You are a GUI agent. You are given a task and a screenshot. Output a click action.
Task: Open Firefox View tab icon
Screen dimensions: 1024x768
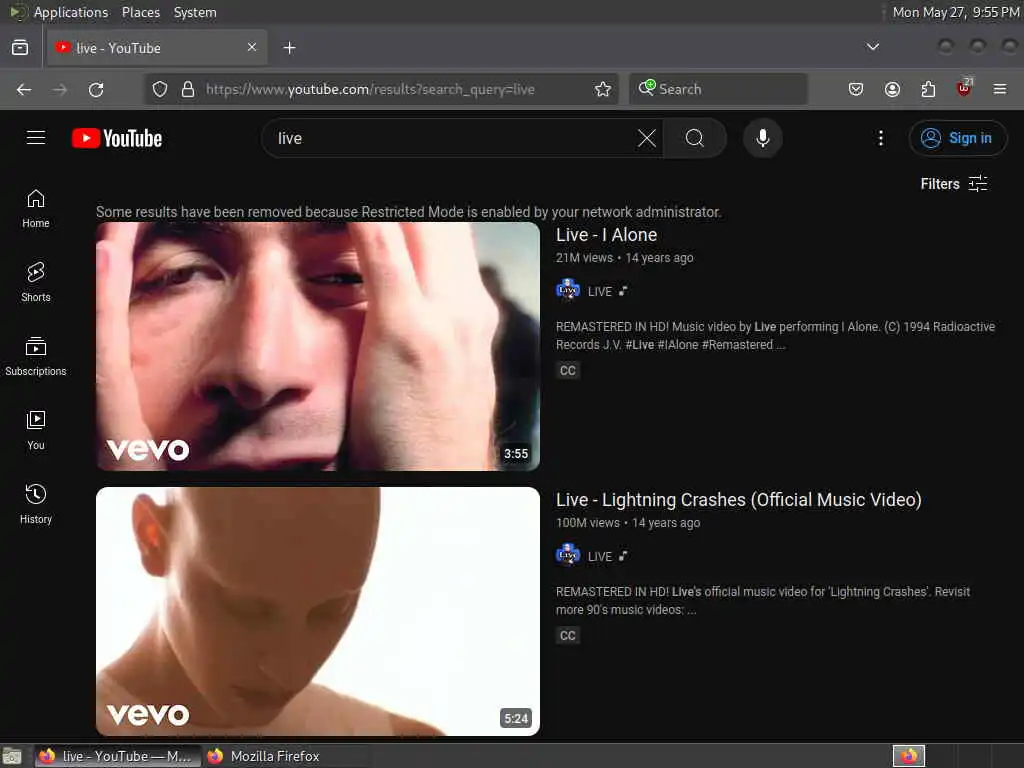click(20, 48)
